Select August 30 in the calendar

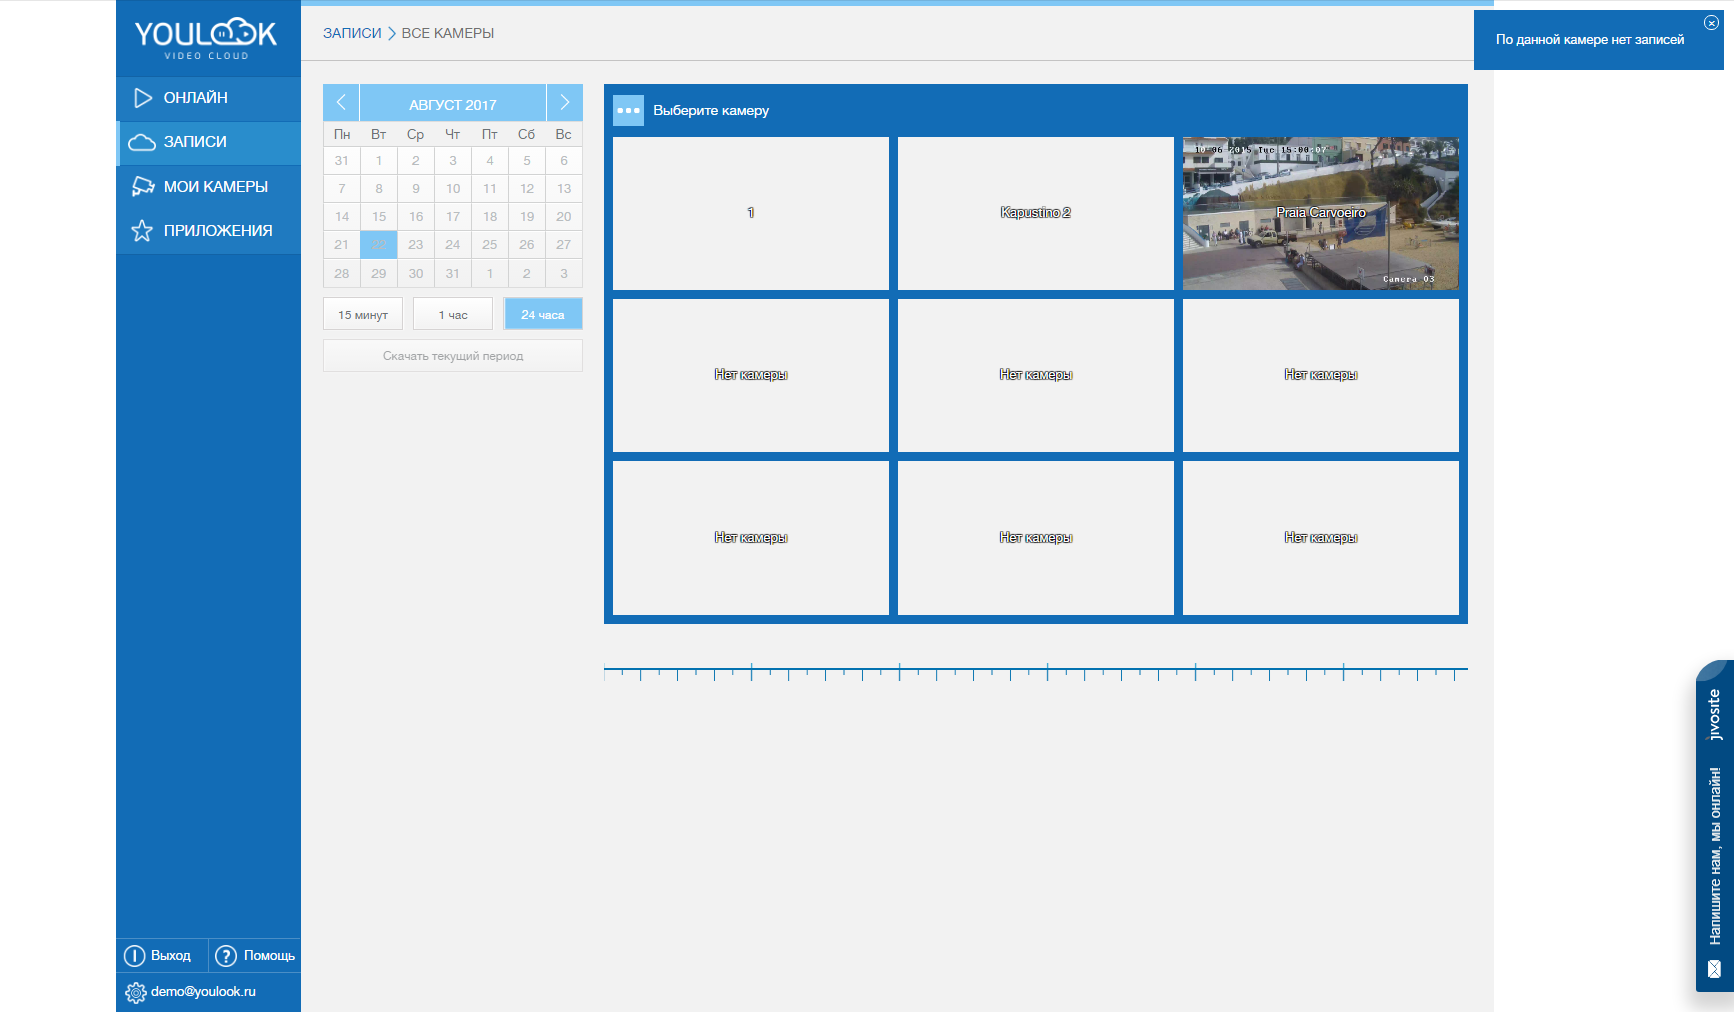tap(416, 274)
